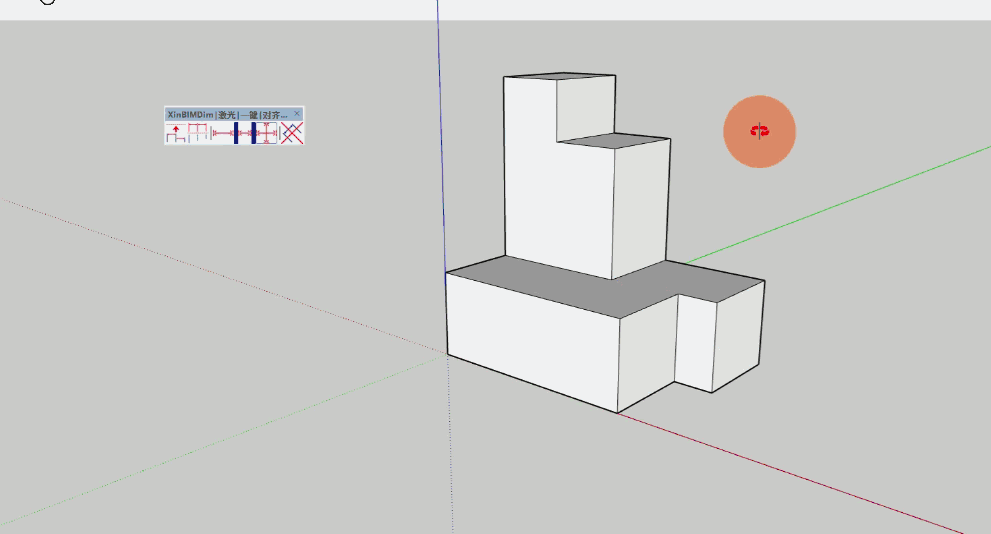Activate the boxed cross-dimension tool icon
Viewport: 991px width, 534px height.
[x=267, y=134]
